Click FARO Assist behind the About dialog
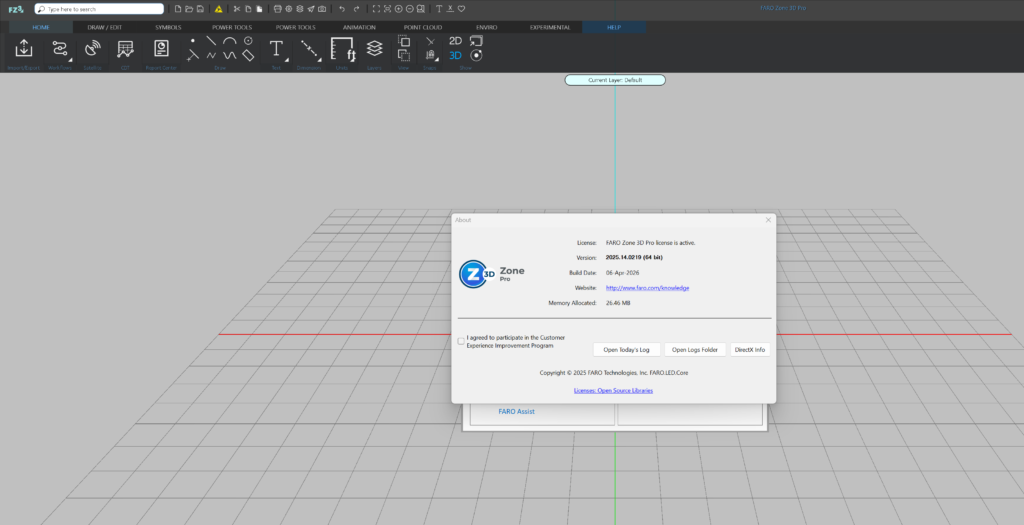This screenshot has width=1024, height=525. tap(517, 411)
